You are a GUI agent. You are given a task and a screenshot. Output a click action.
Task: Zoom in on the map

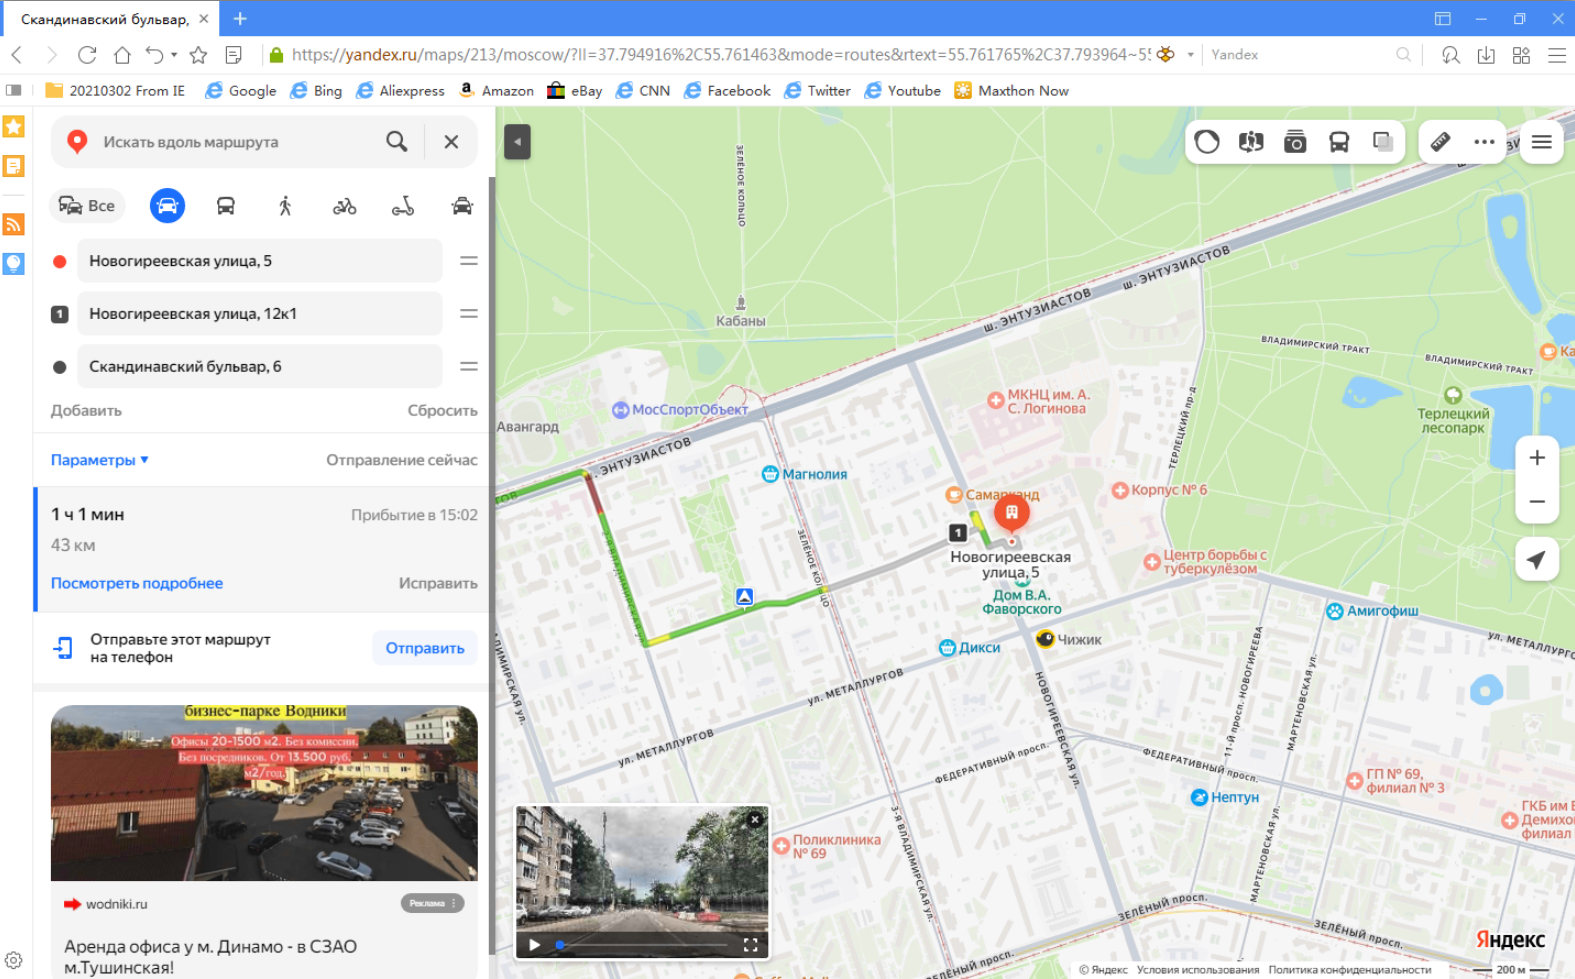pyautogui.click(x=1537, y=458)
